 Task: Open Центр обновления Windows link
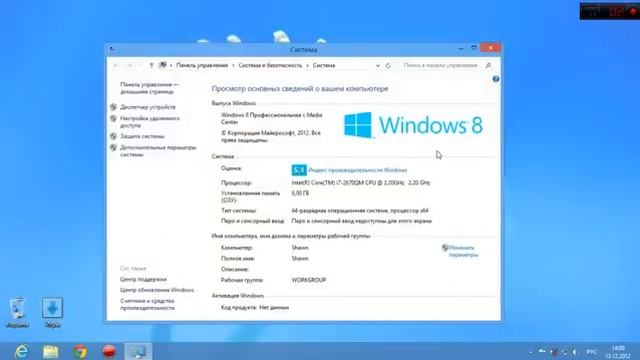[x=157, y=290]
